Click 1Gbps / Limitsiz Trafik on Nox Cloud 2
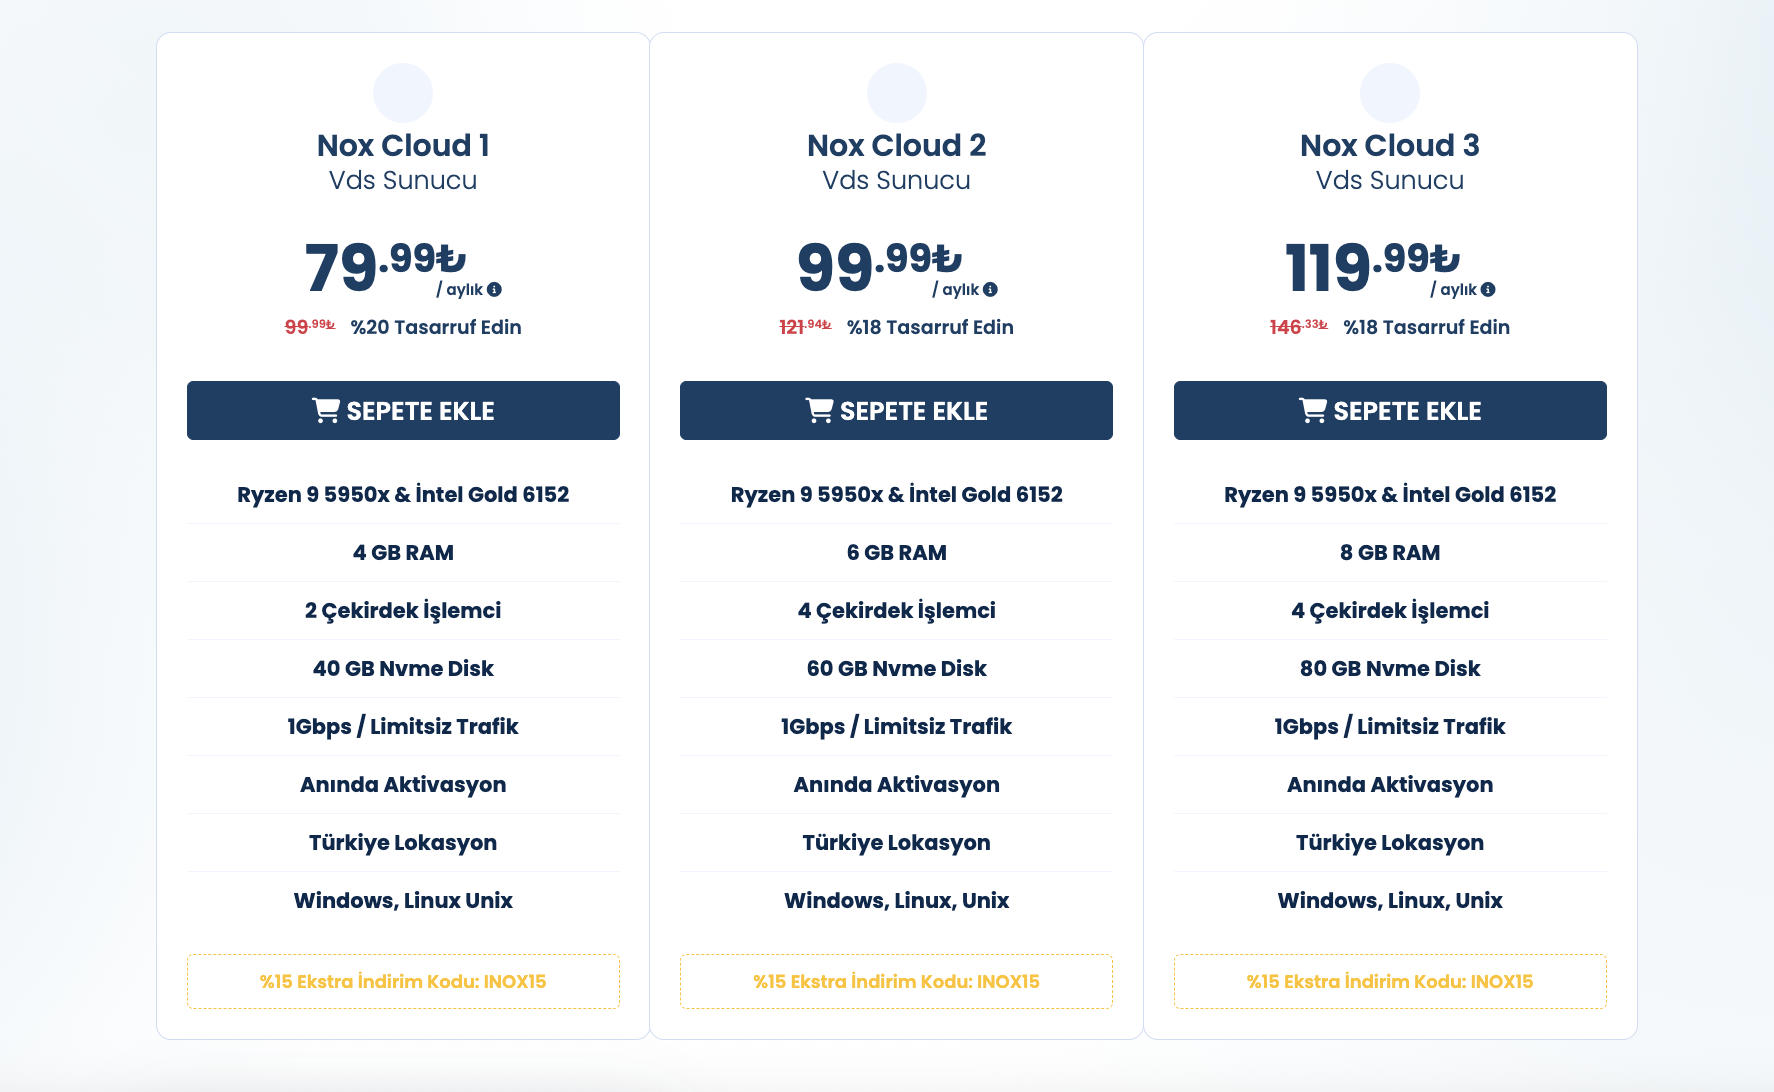1774x1092 pixels. coord(897,727)
